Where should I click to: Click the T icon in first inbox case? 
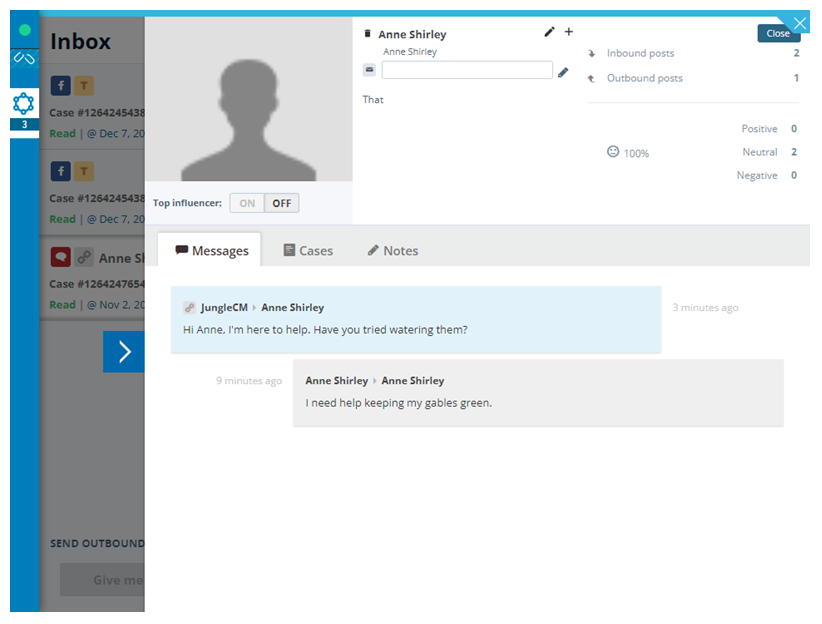84,85
